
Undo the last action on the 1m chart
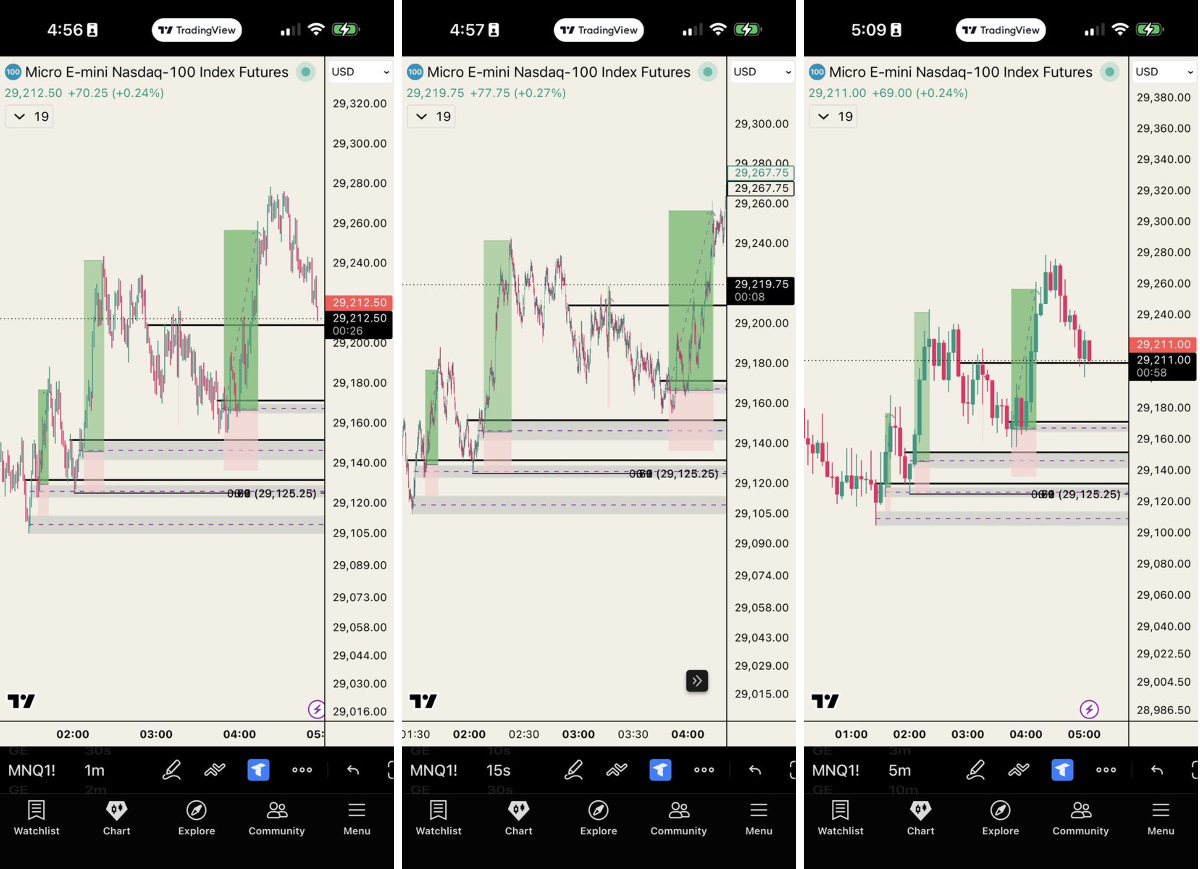(x=353, y=770)
